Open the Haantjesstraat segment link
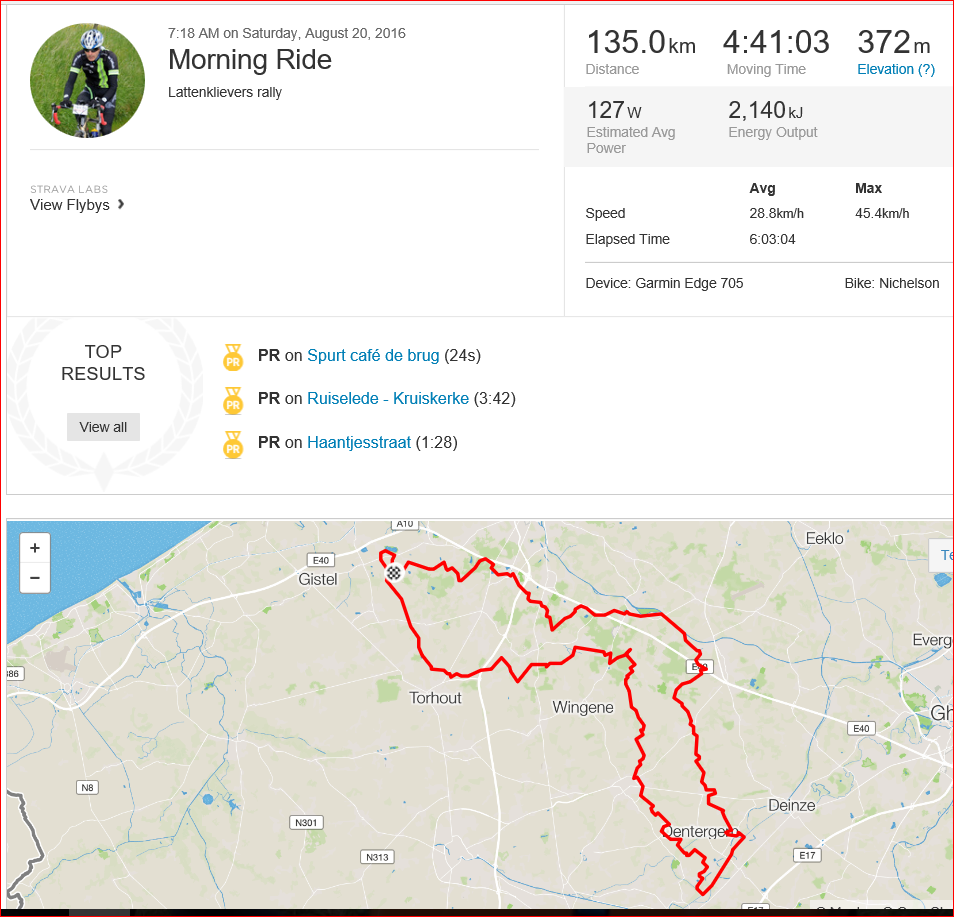Screen dimensions: 954x917 click(x=359, y=442)
